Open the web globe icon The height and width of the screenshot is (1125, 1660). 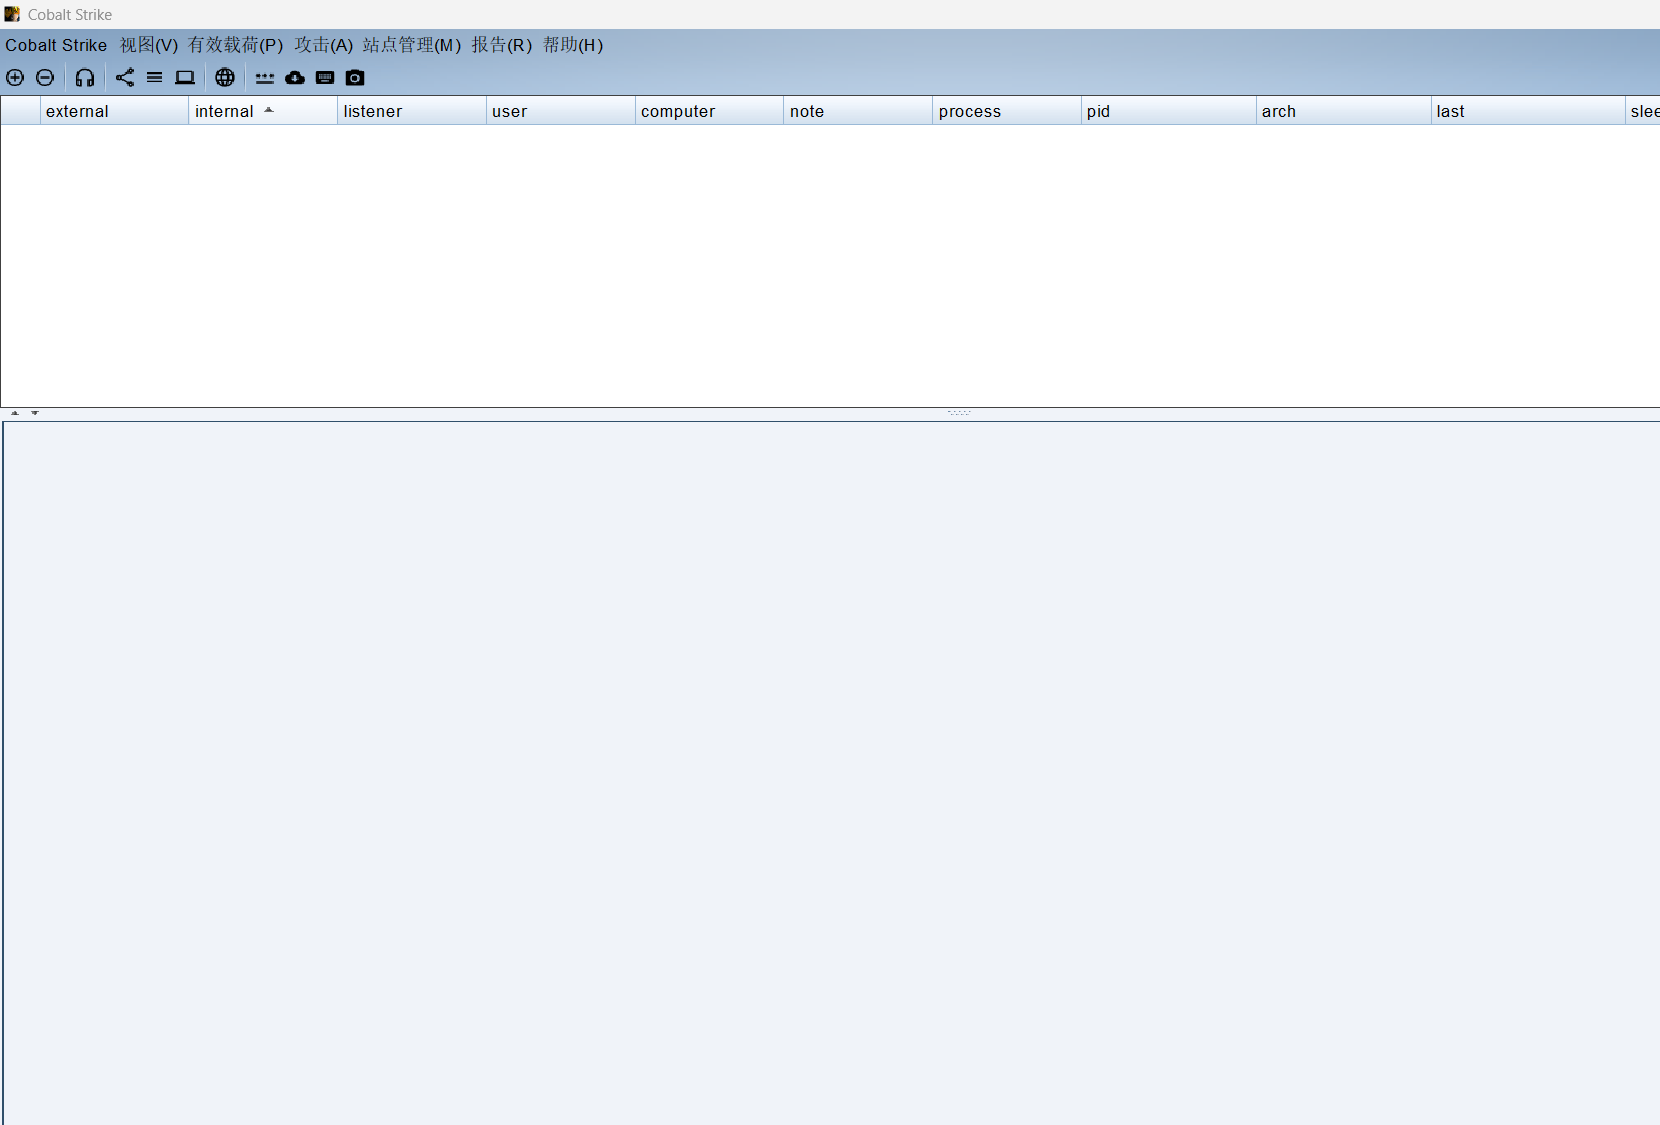[x=225, y=77]
